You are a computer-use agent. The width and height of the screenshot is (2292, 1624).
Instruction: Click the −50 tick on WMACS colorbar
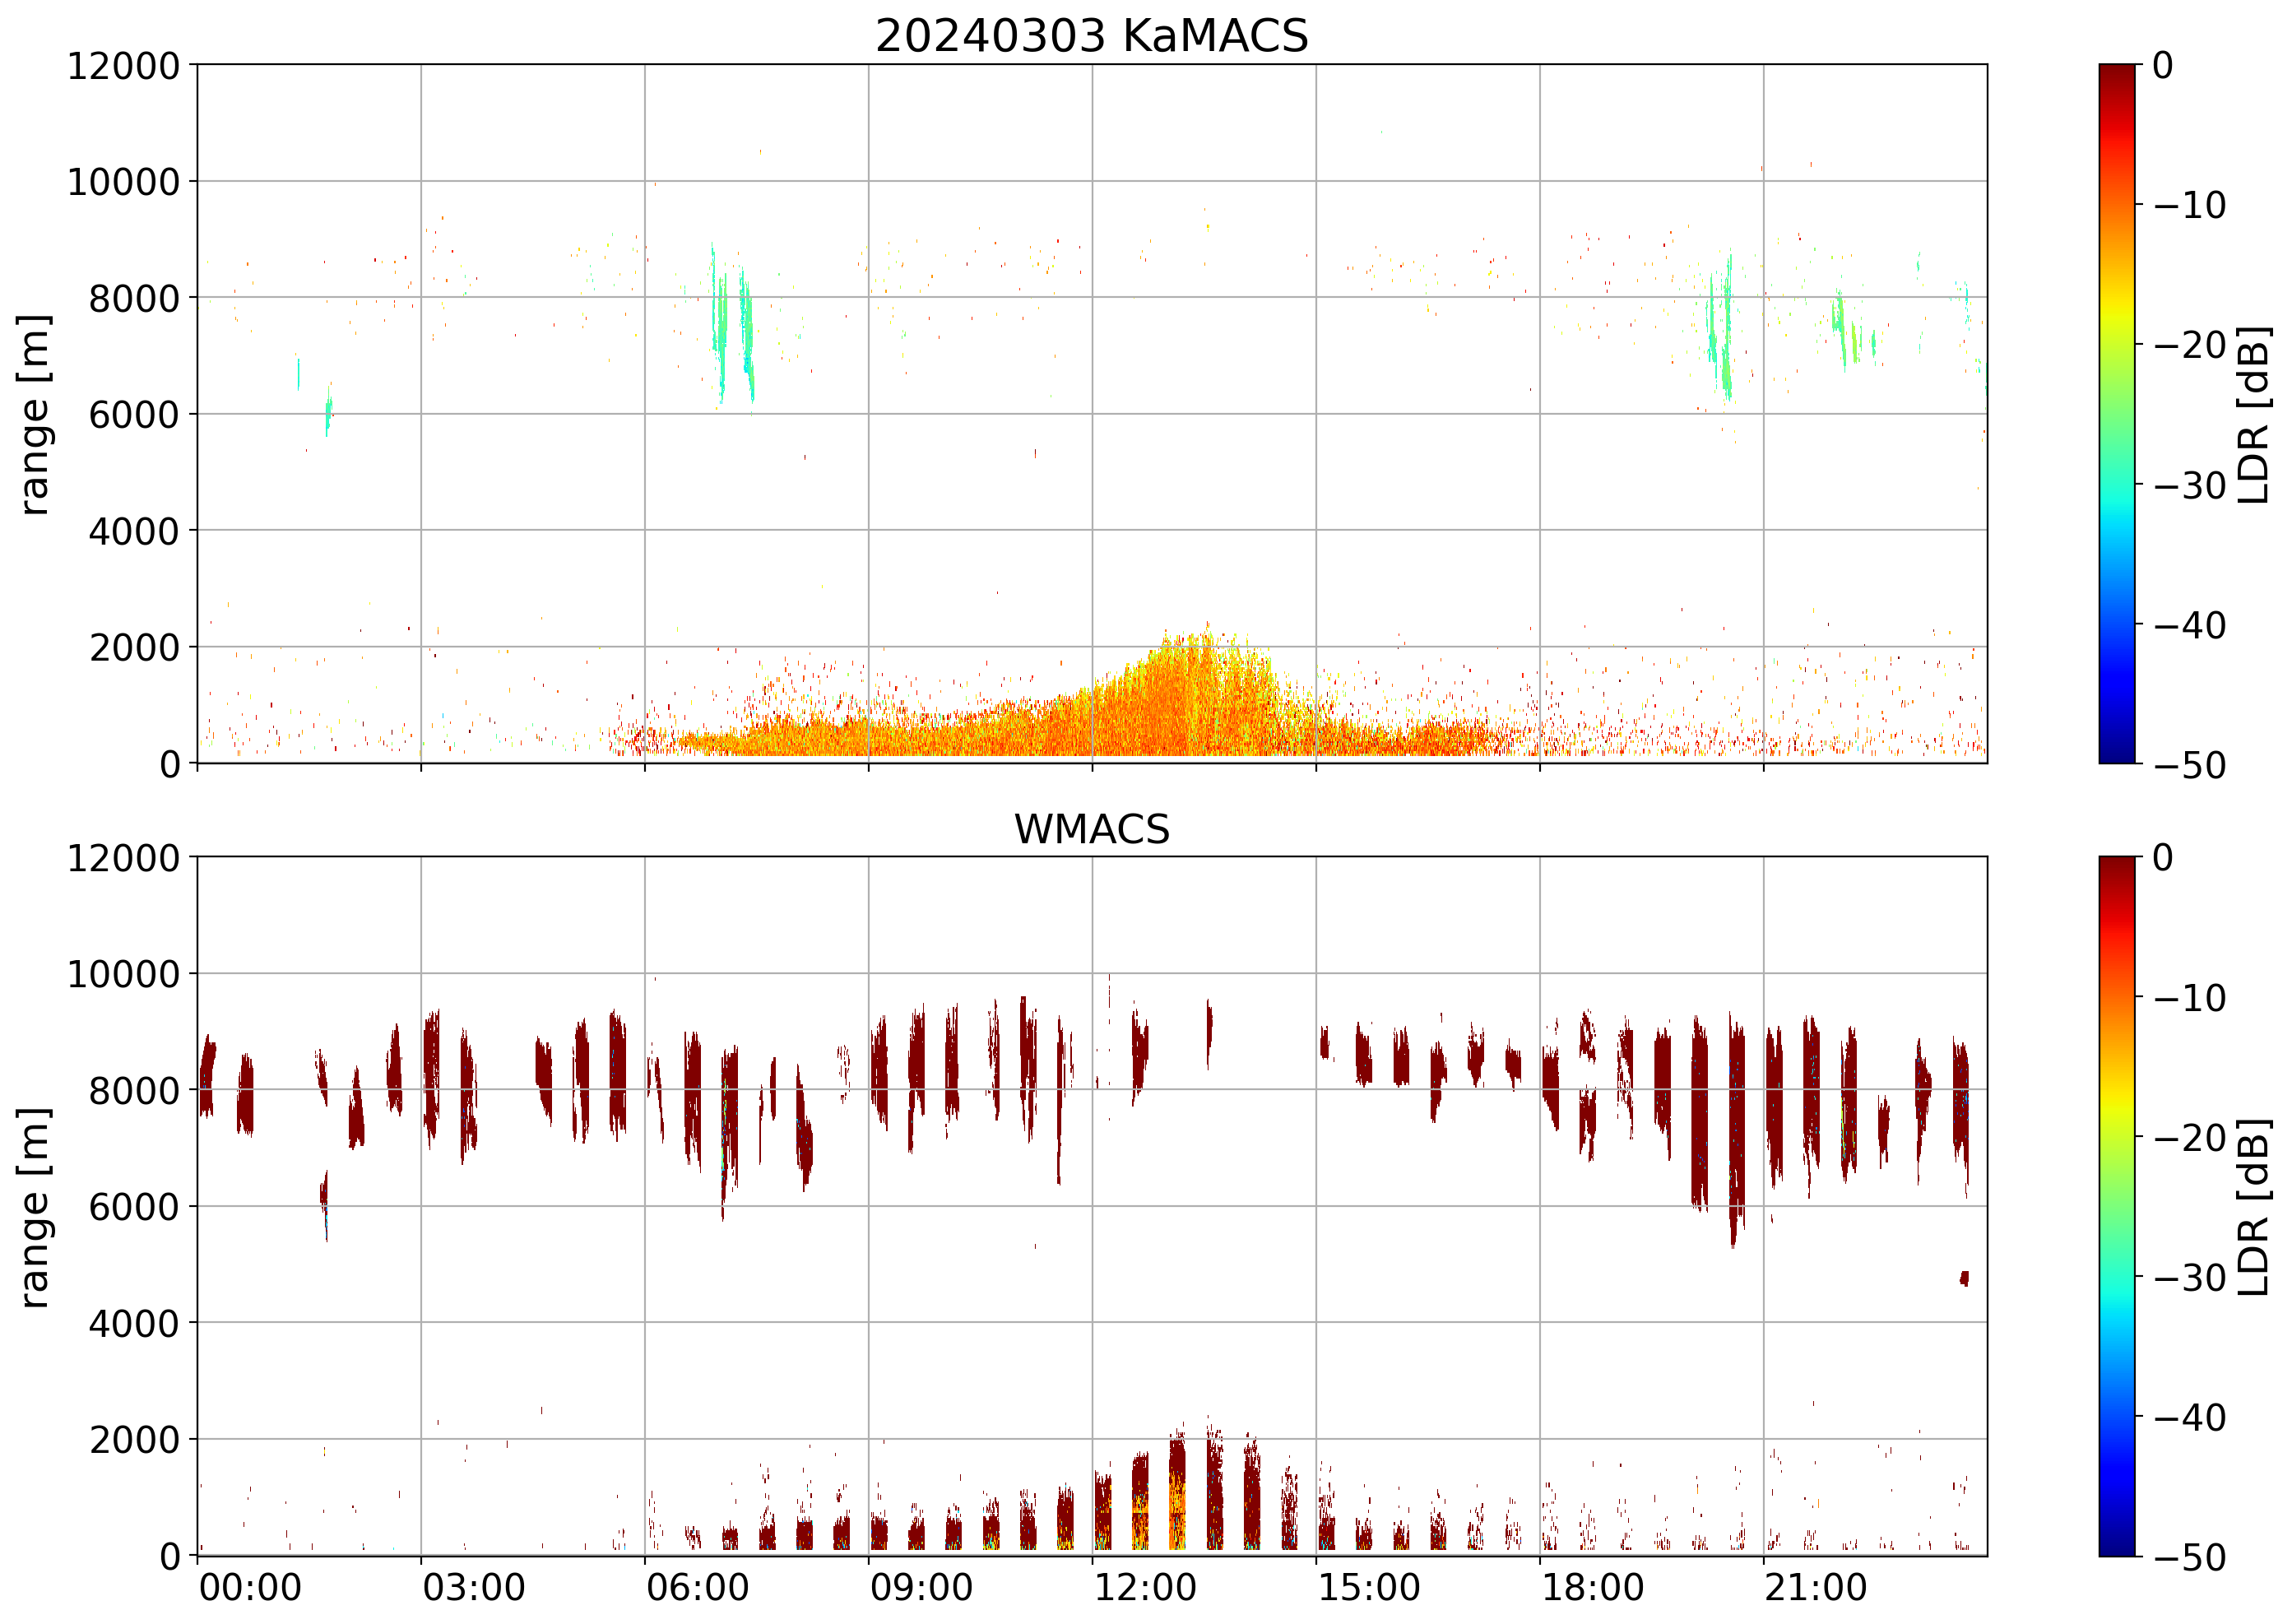(2190, 1557)
